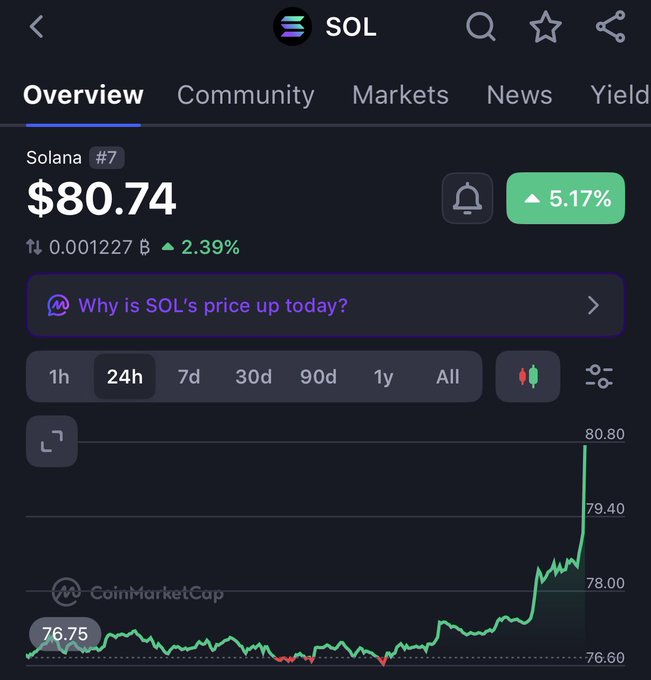Tap the 76.60 axis label

point(605,657)
